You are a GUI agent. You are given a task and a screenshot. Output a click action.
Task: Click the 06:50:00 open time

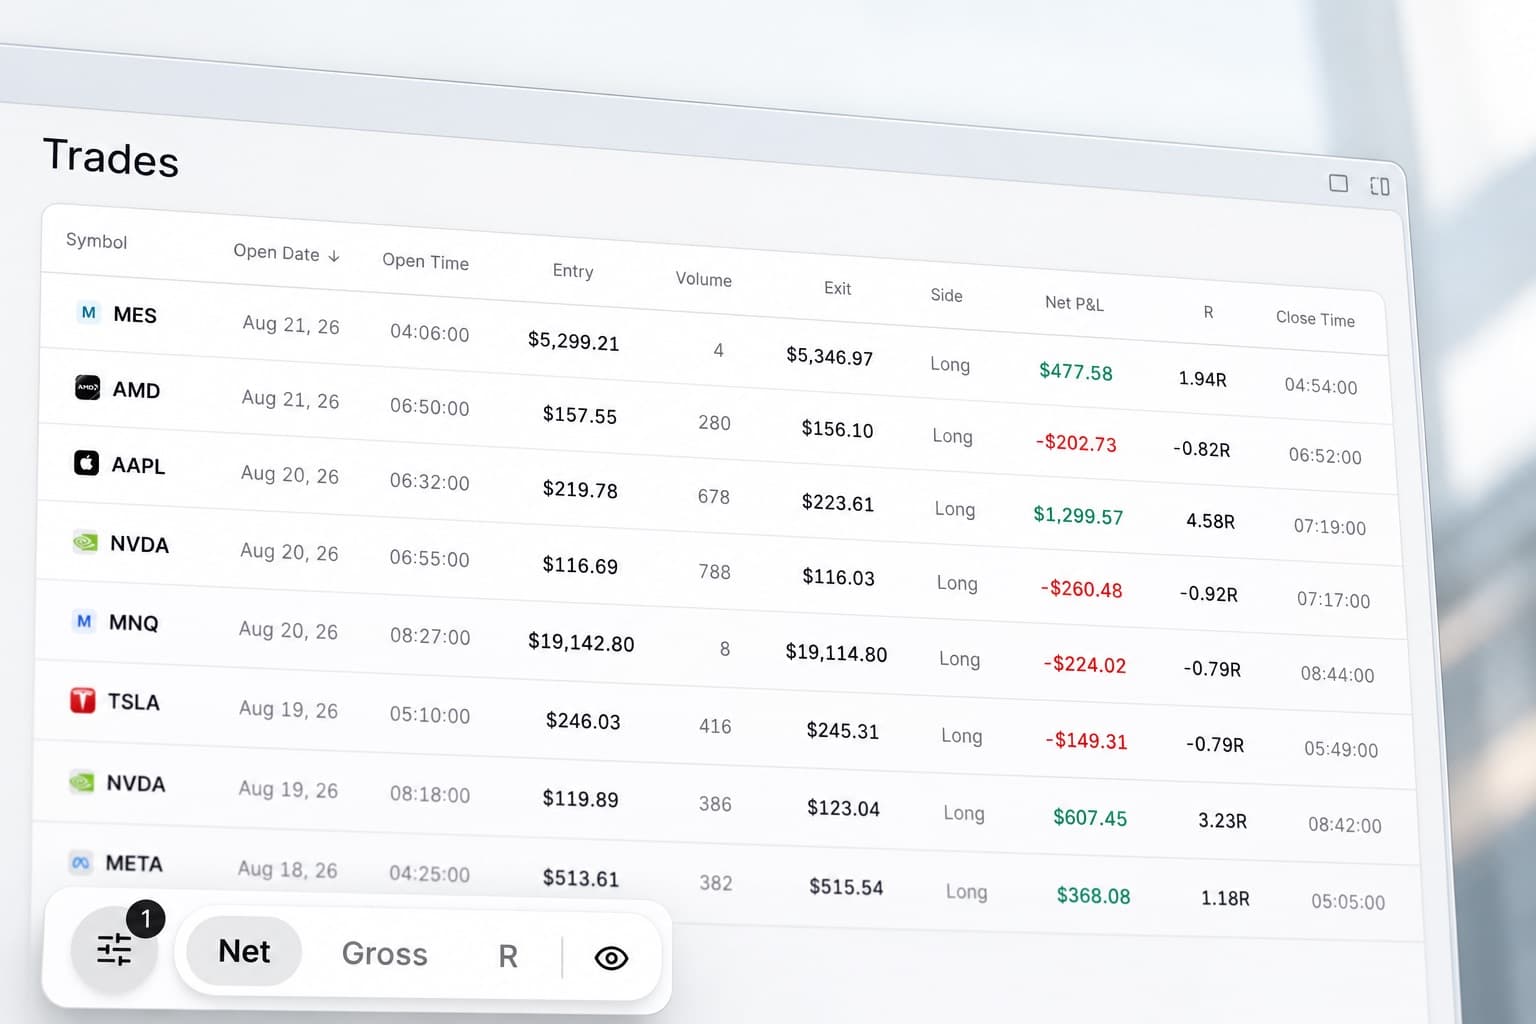pos(429,407)
